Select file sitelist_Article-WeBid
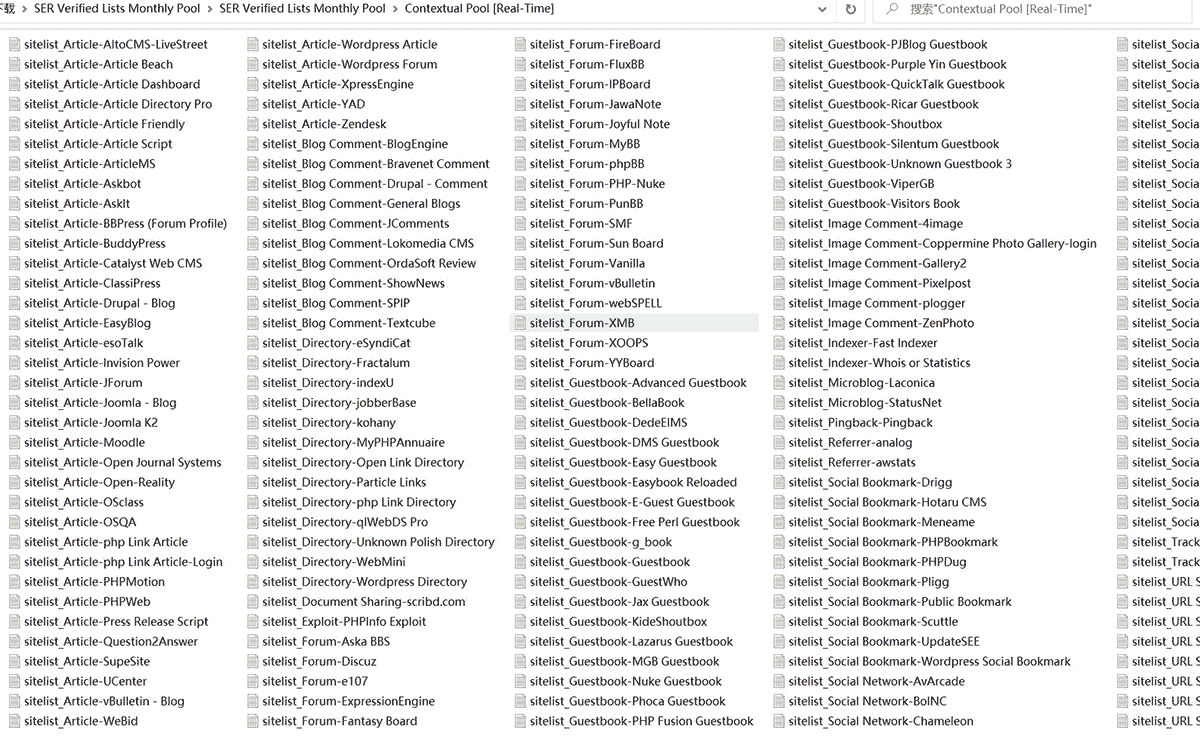 click(x=81, y=721)
